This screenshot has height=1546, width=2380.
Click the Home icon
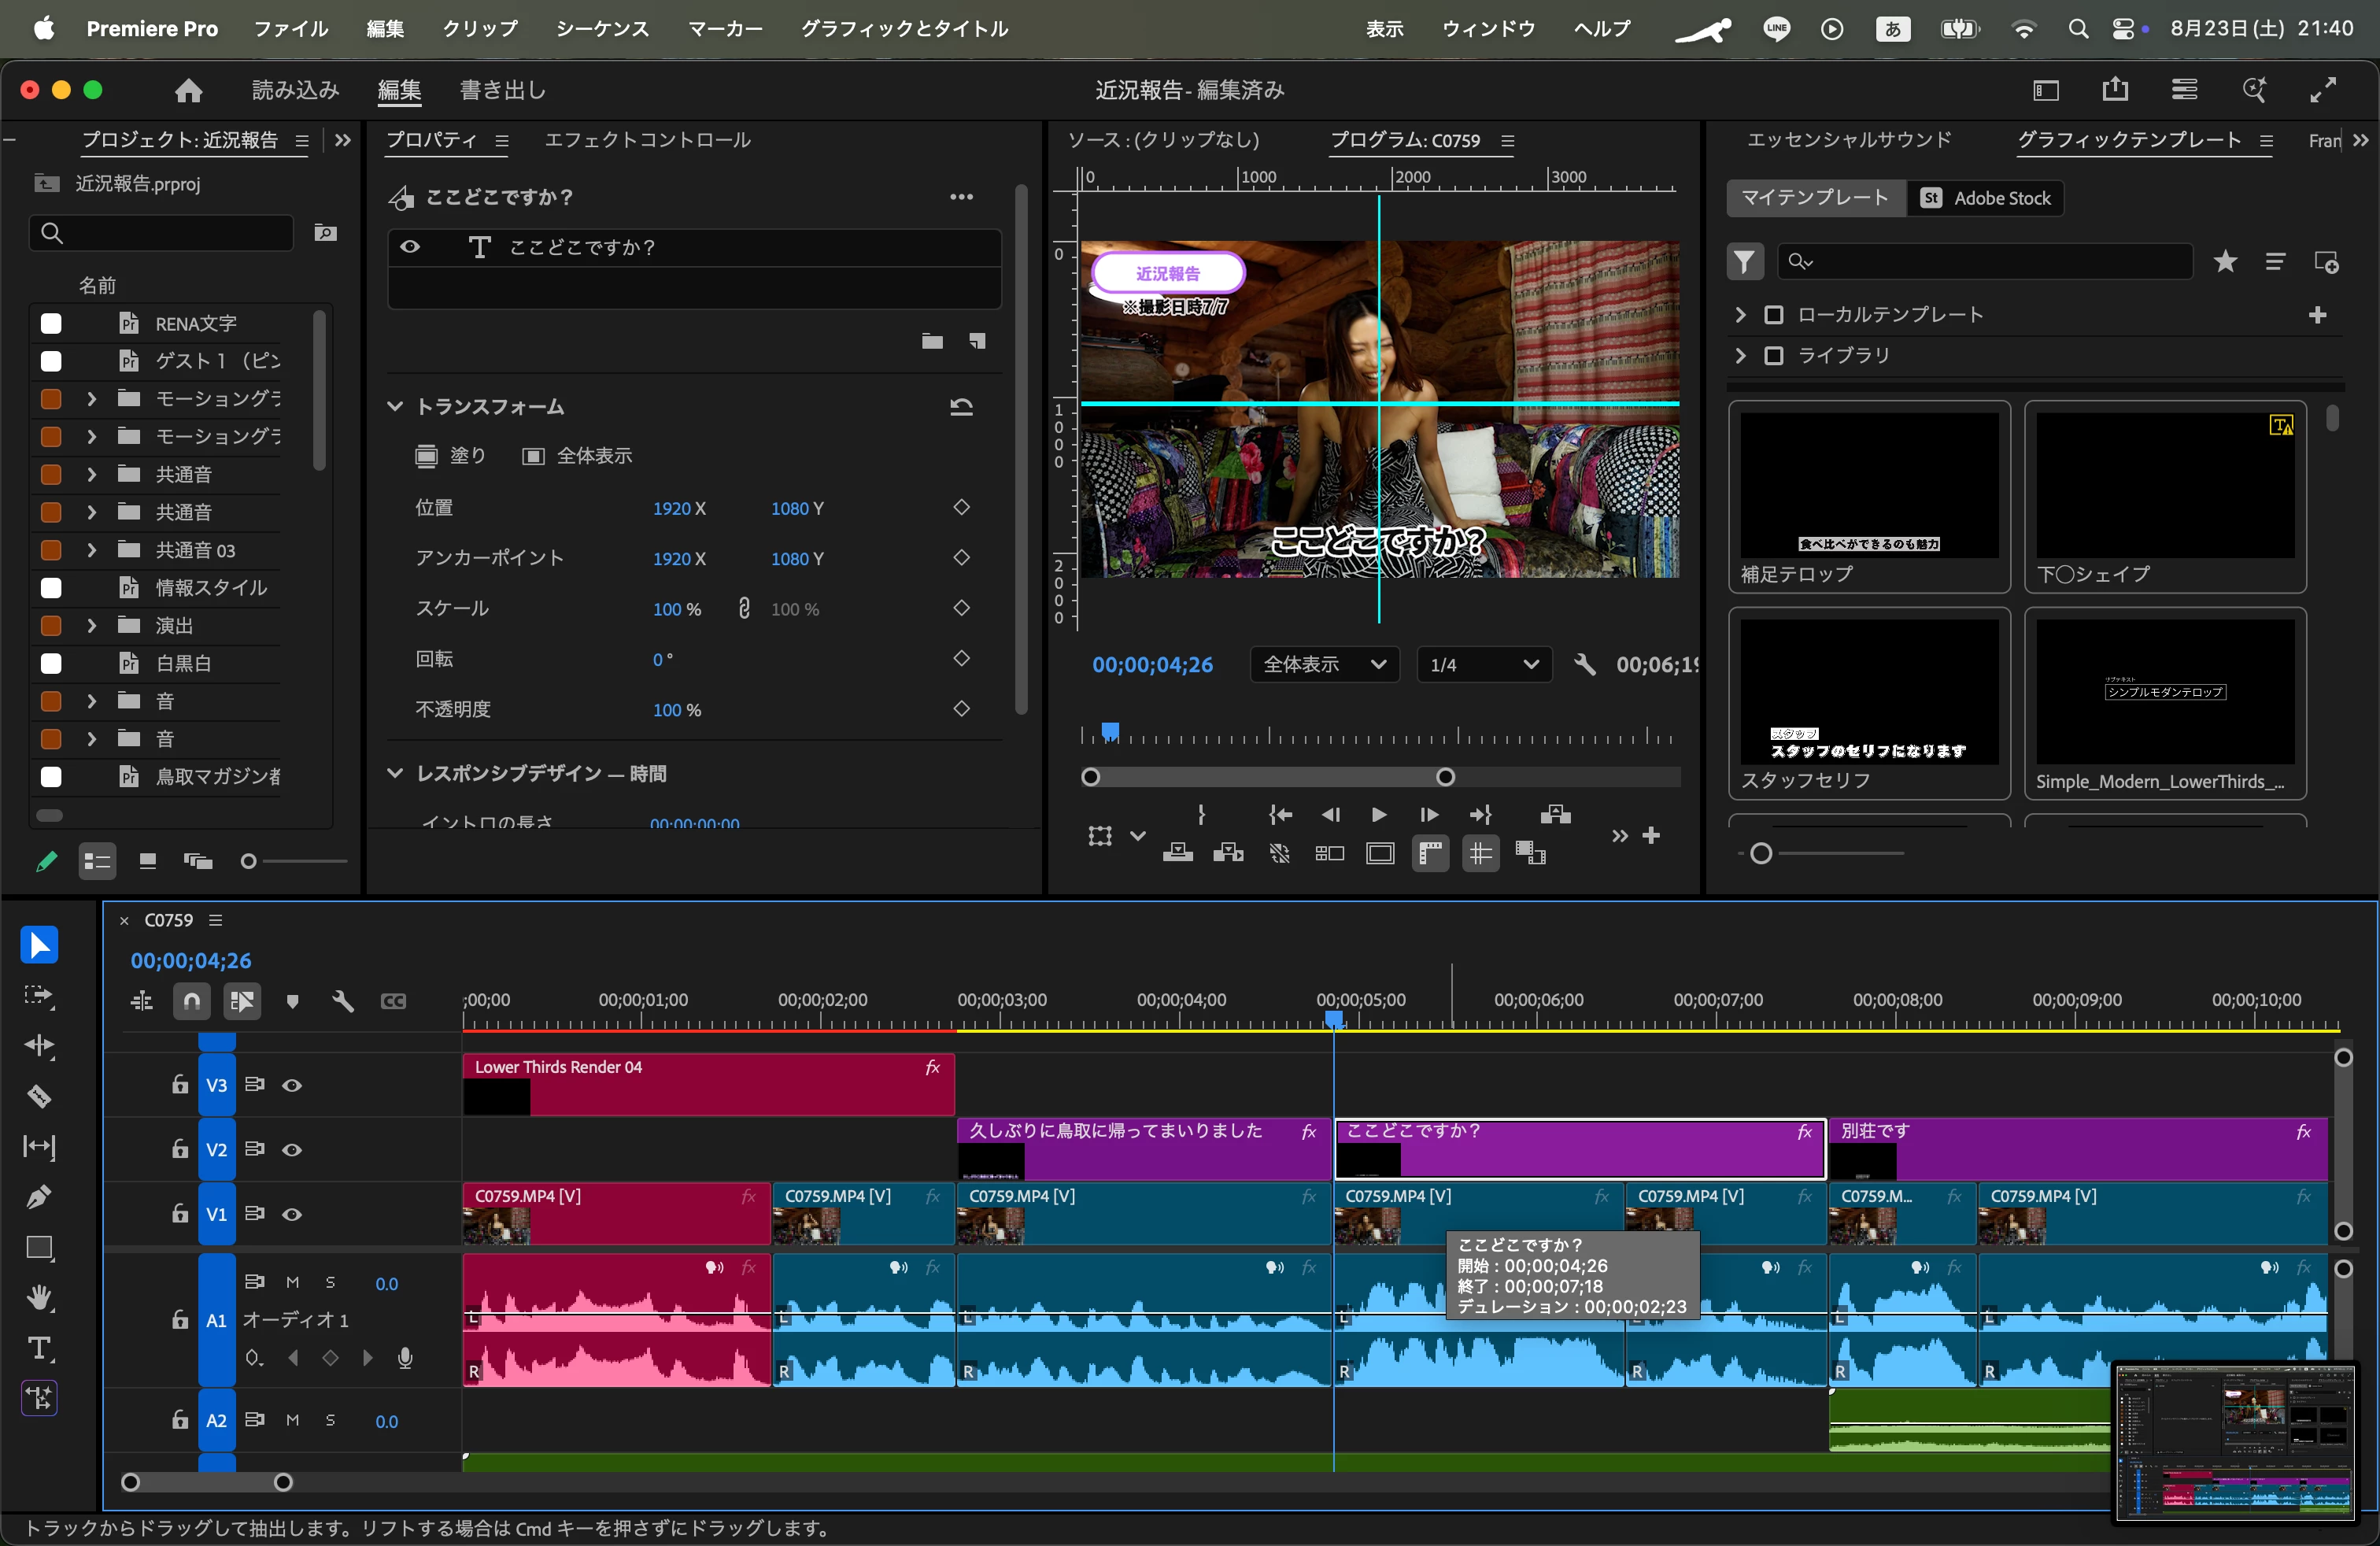(x=188, y=91)
